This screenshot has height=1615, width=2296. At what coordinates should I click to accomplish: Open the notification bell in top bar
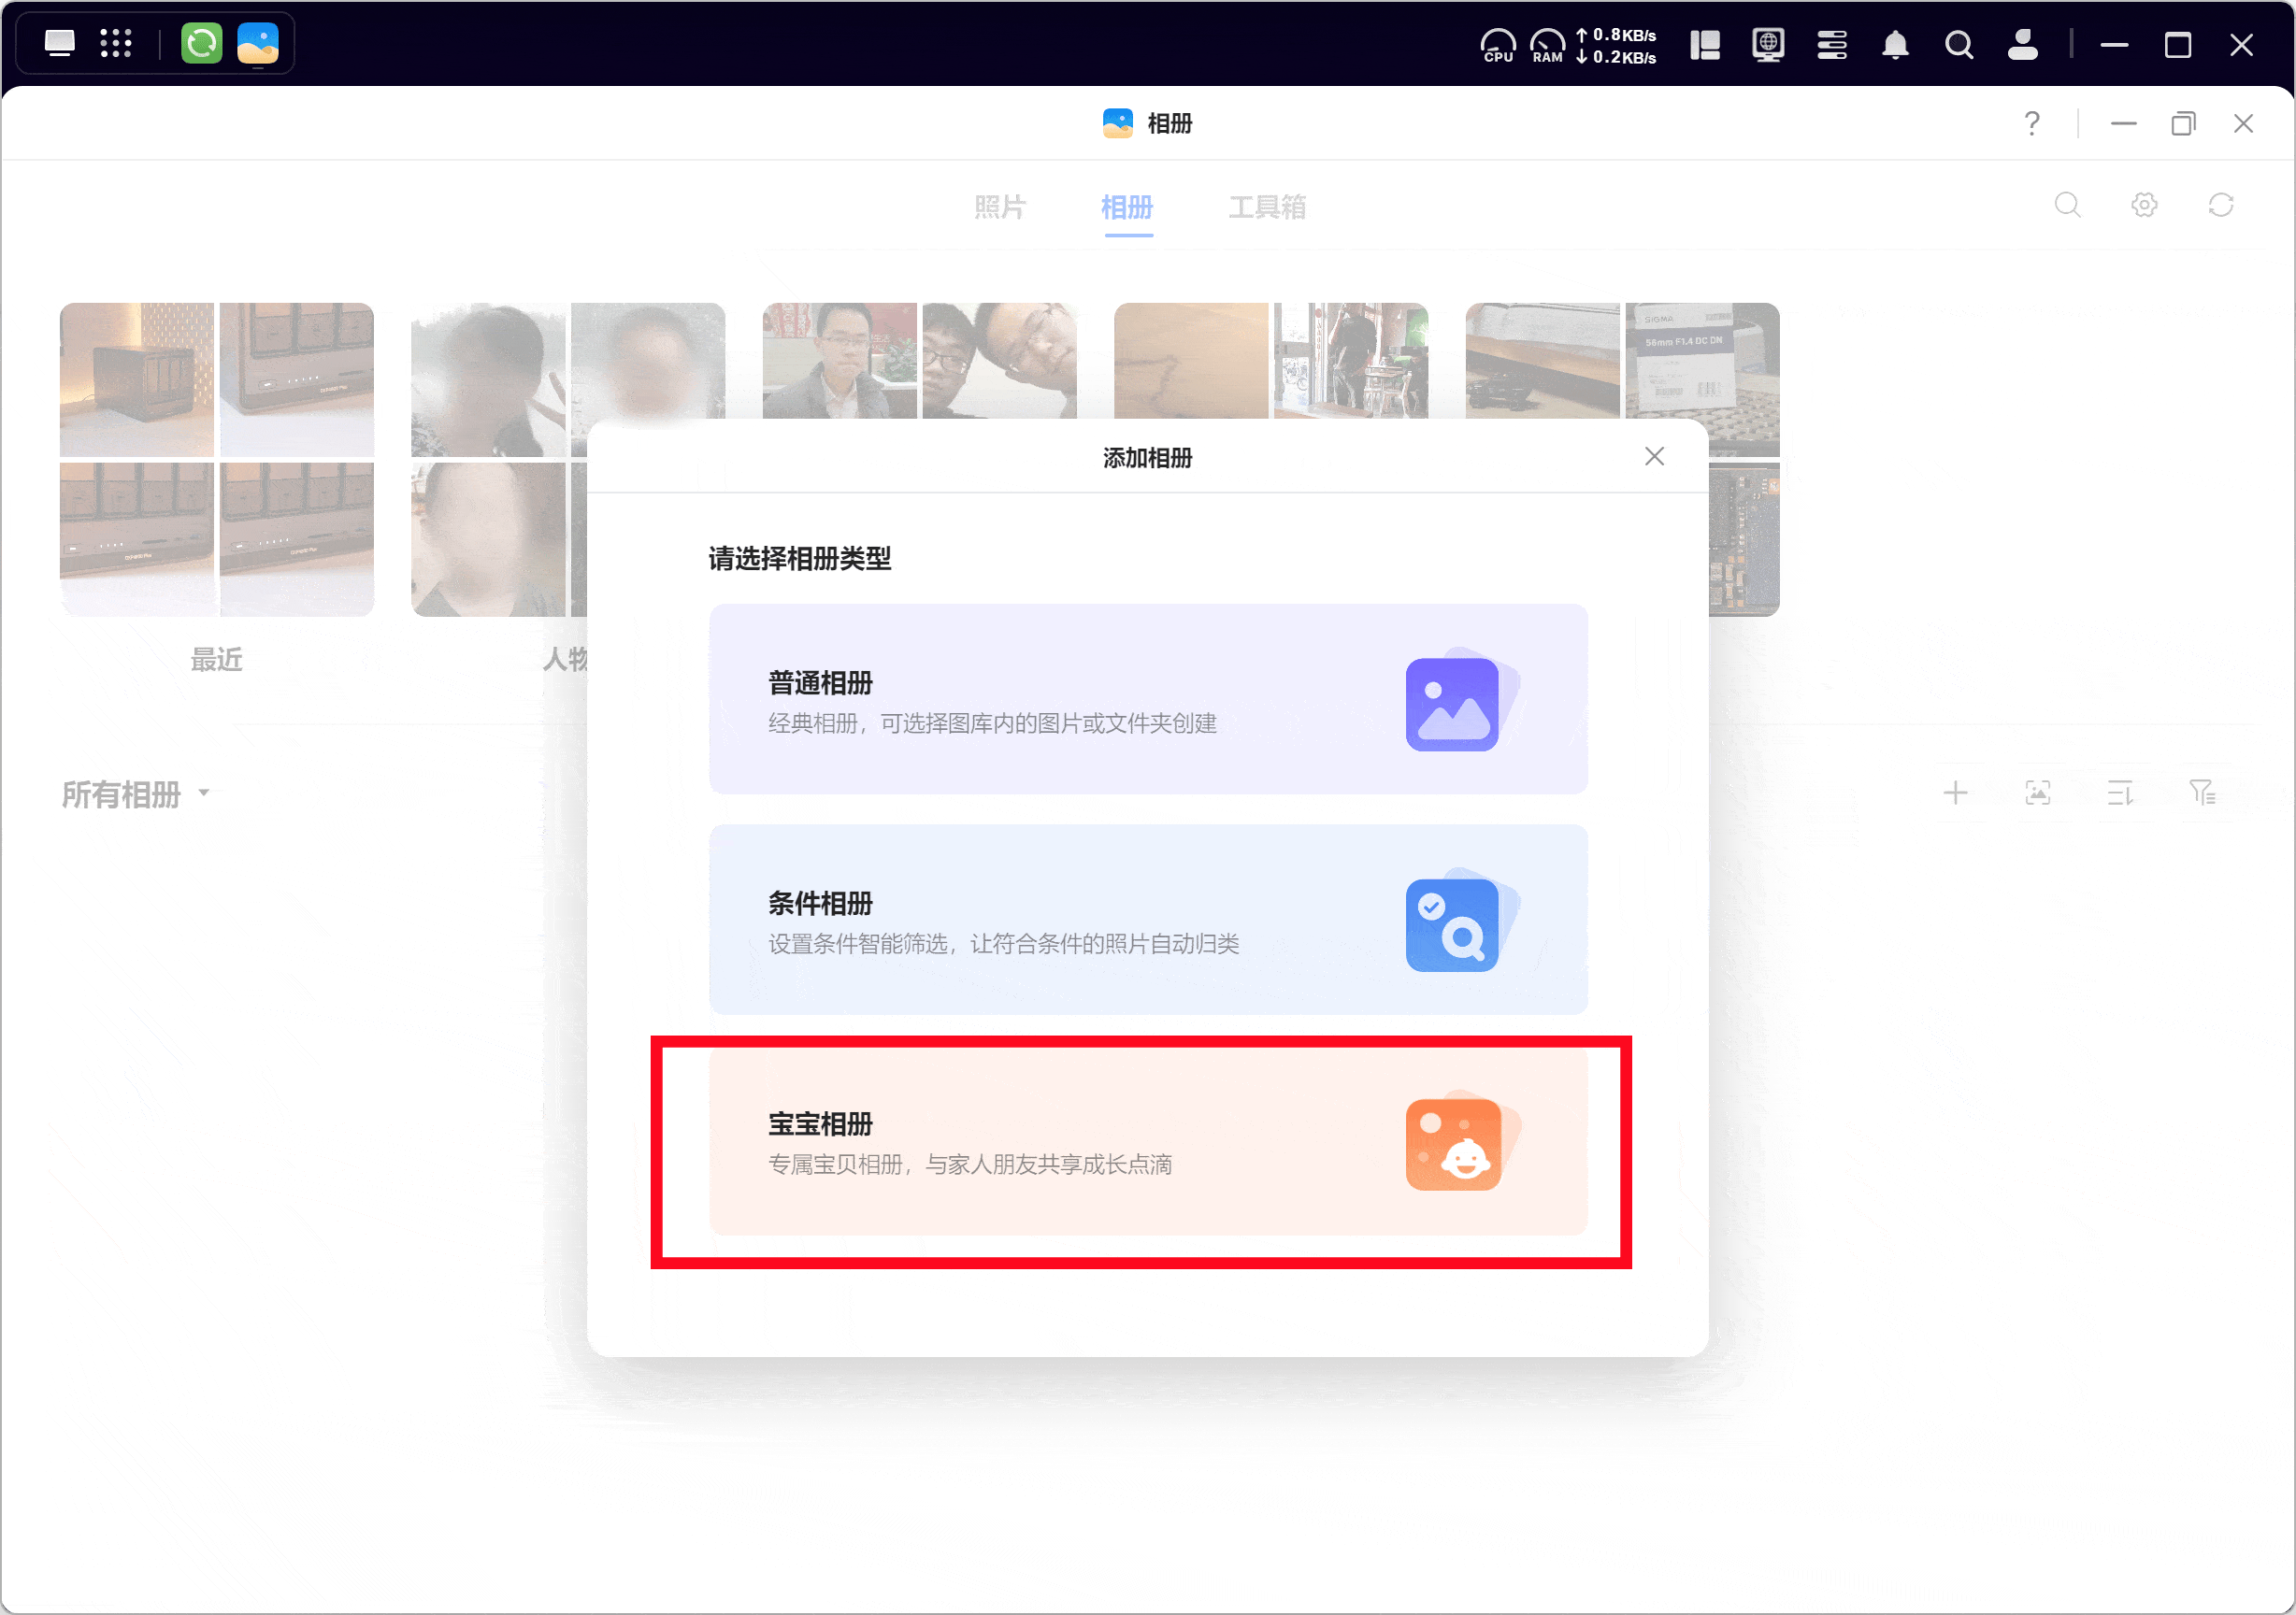1895,45
